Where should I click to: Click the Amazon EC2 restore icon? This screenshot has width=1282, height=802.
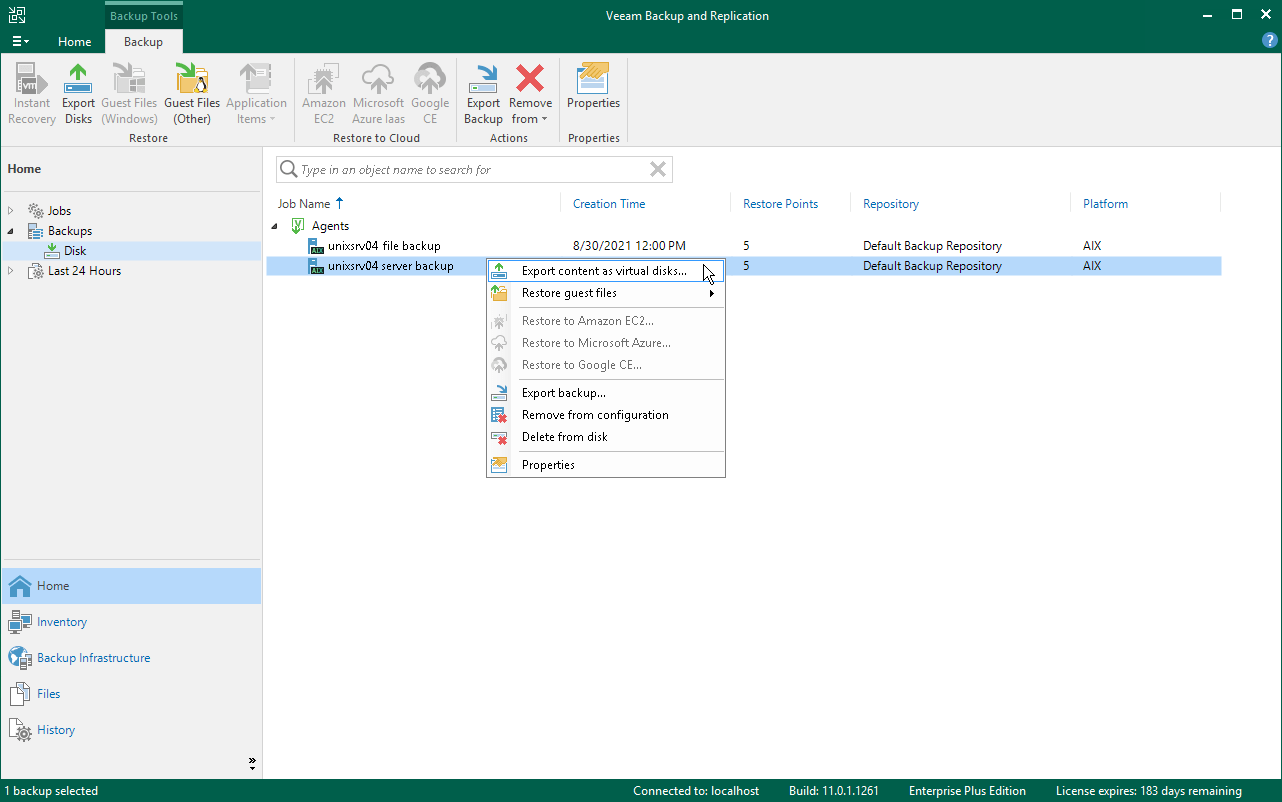tap(323, 90)
